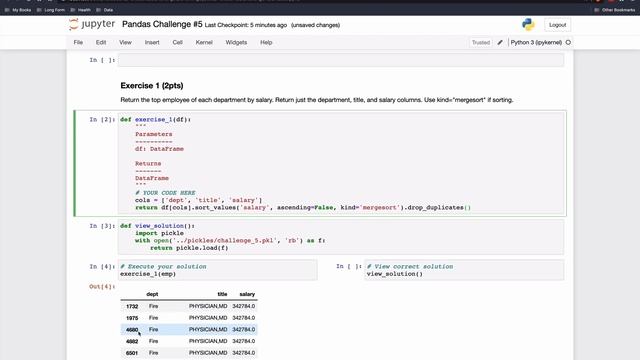The width and height of the screenshot is (640, 360).
Task: Click the Out[4] output prompt
Action: pyautogui.click(x=102, y=287)
